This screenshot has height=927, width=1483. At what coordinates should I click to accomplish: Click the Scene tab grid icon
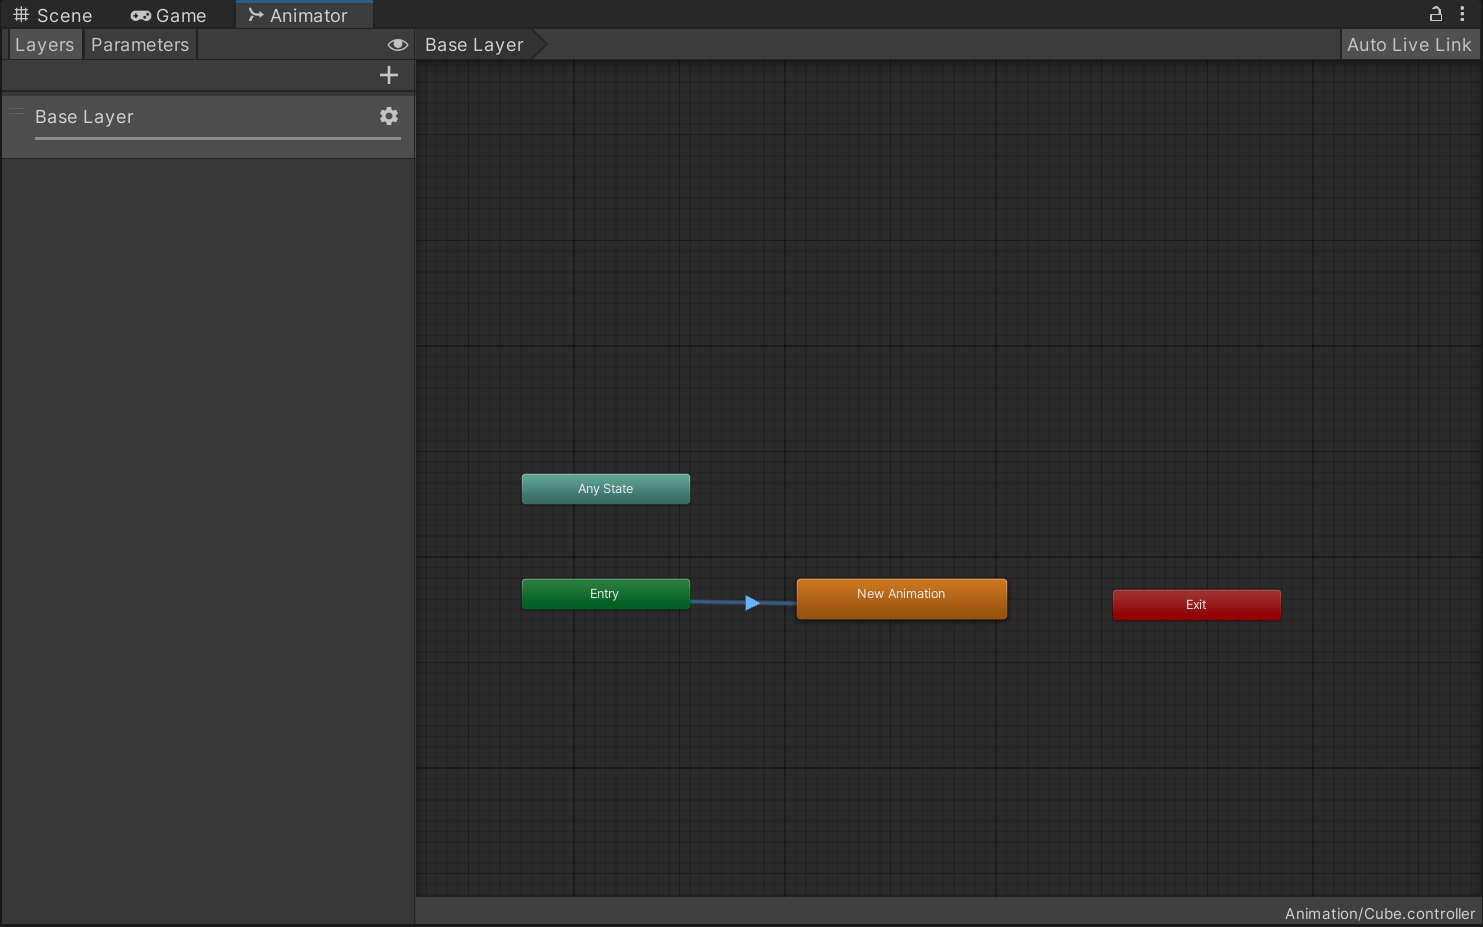click(21, 15)
